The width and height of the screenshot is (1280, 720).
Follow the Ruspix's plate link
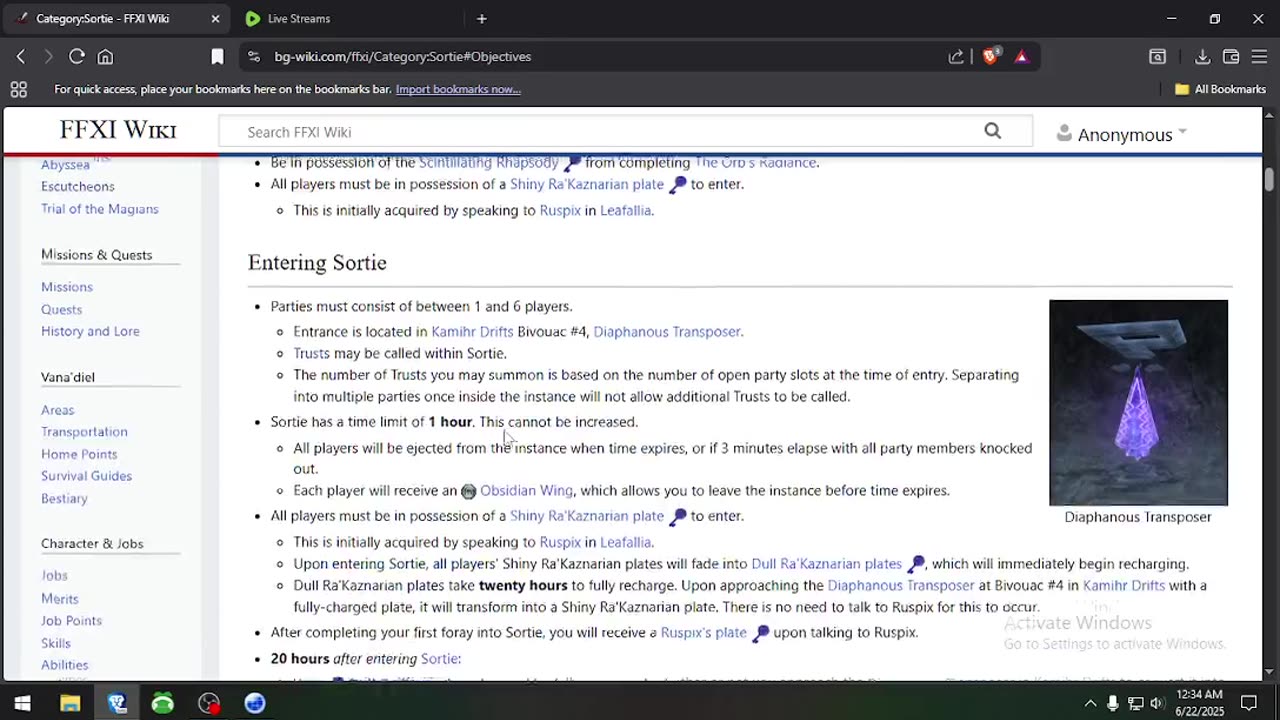point(704,633)
